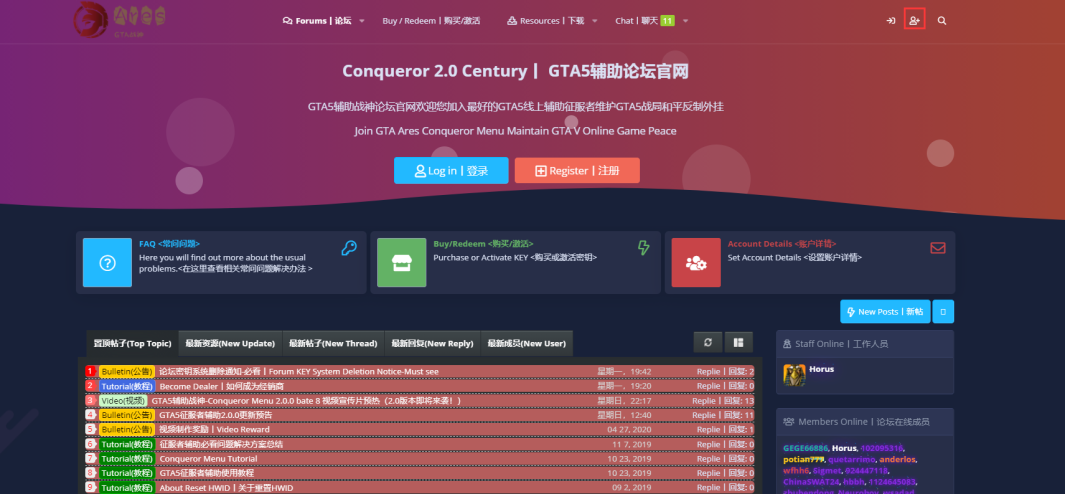Click the Chat count badge 11
The image size is (1065, 494).
point(667,21)
